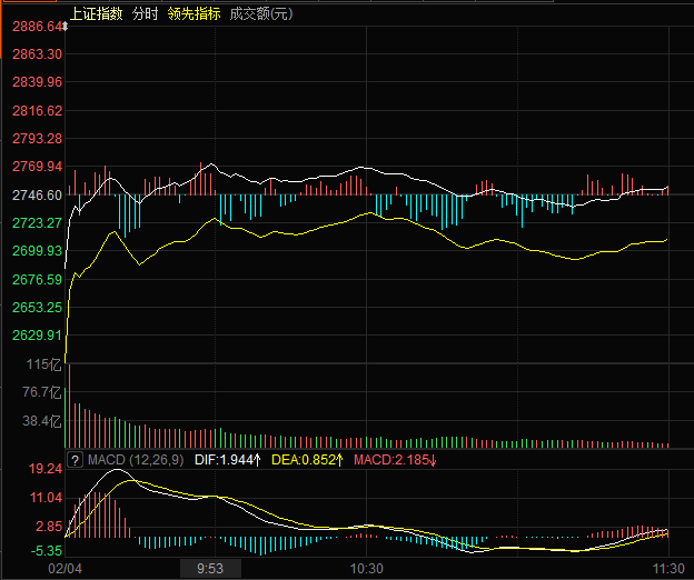
Task: Click the down arrow after MACD value
Action: point(433,459)
